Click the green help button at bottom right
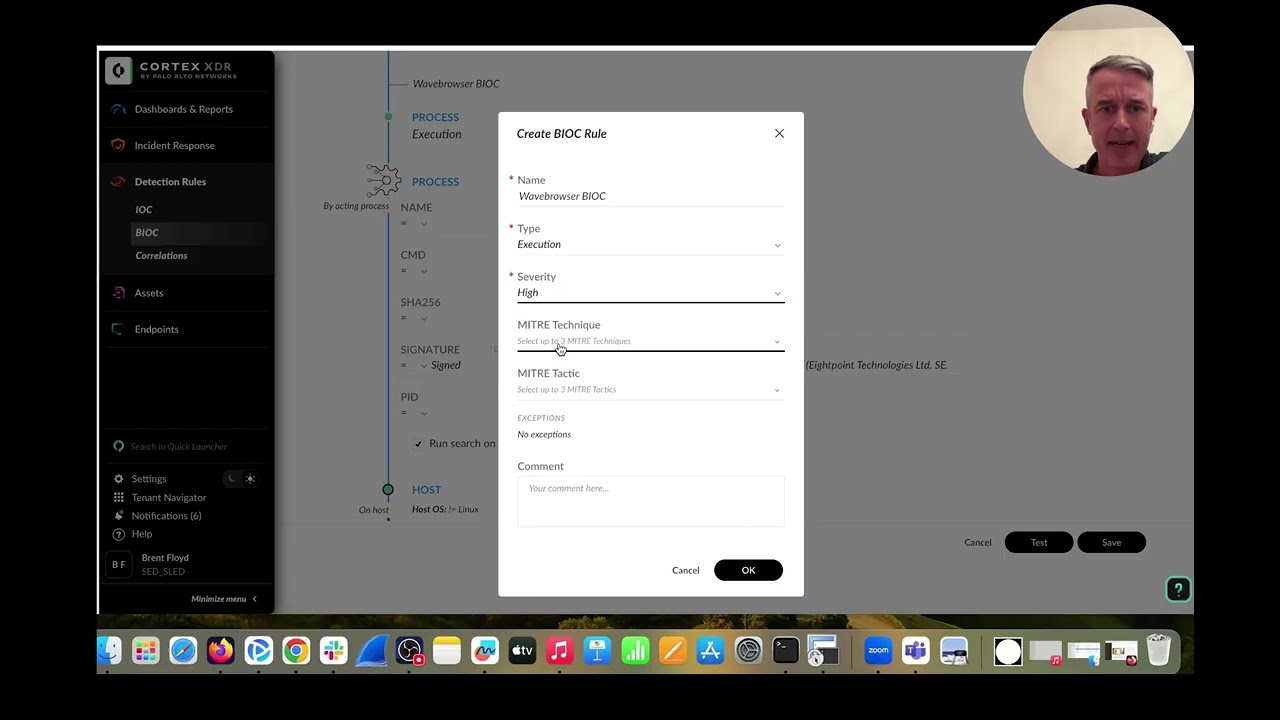 tap(1178, 590)
